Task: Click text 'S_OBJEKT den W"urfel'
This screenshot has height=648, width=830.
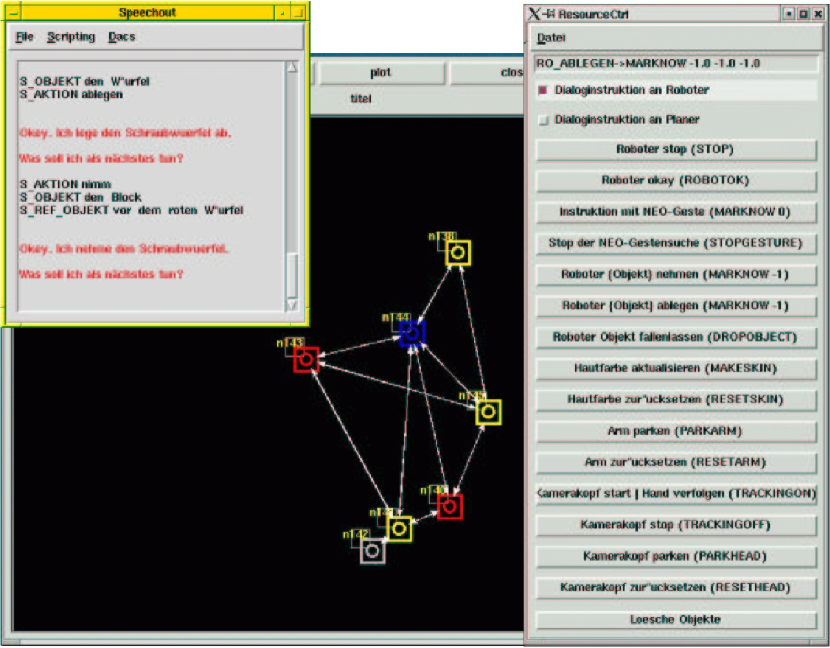Action: (x=85, y=82)
